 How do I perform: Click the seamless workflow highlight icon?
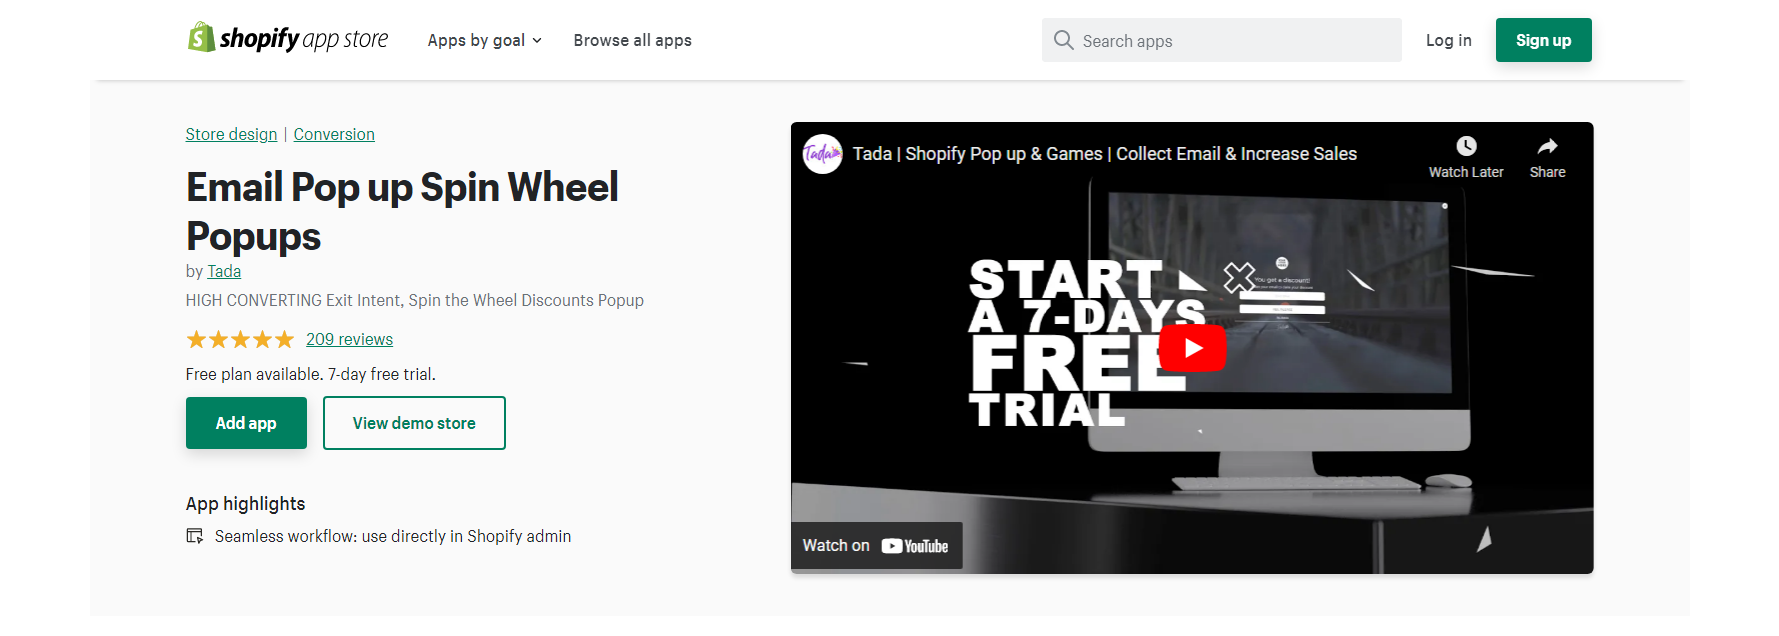click(195, 536)
